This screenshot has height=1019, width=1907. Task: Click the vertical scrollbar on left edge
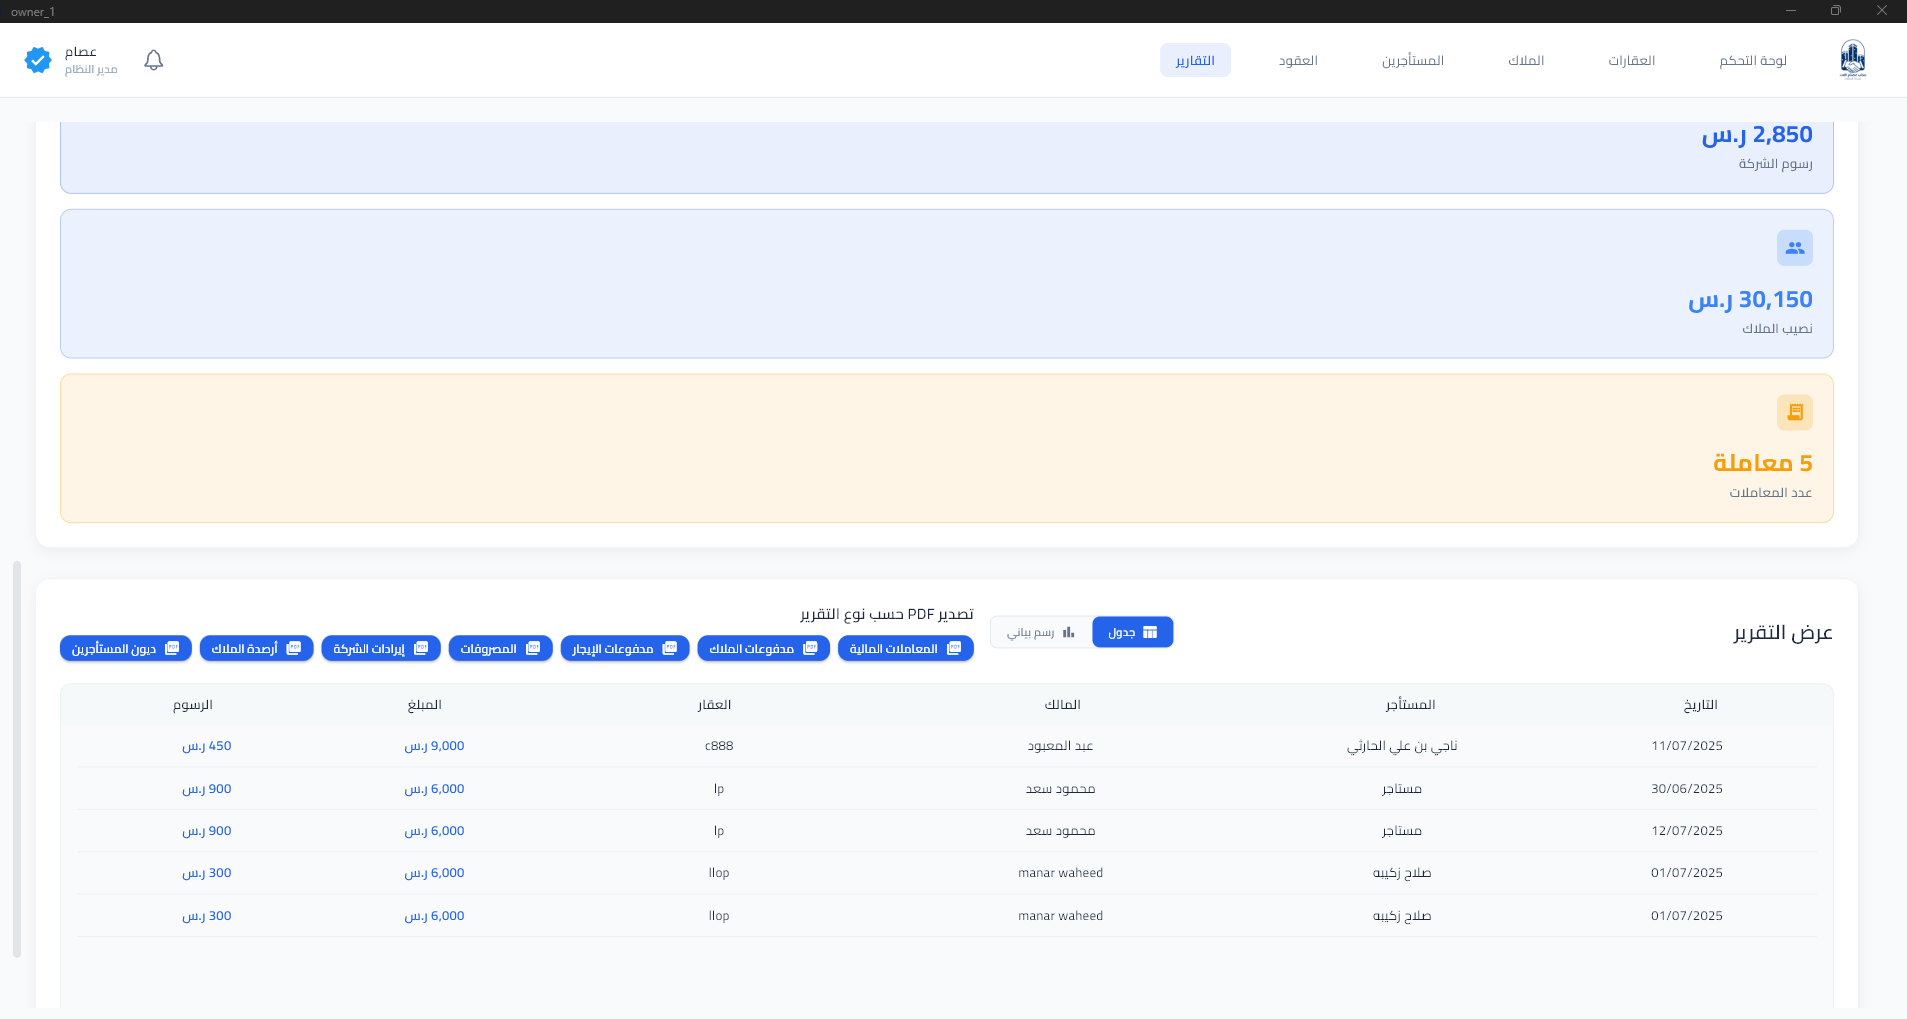(17, 760)
